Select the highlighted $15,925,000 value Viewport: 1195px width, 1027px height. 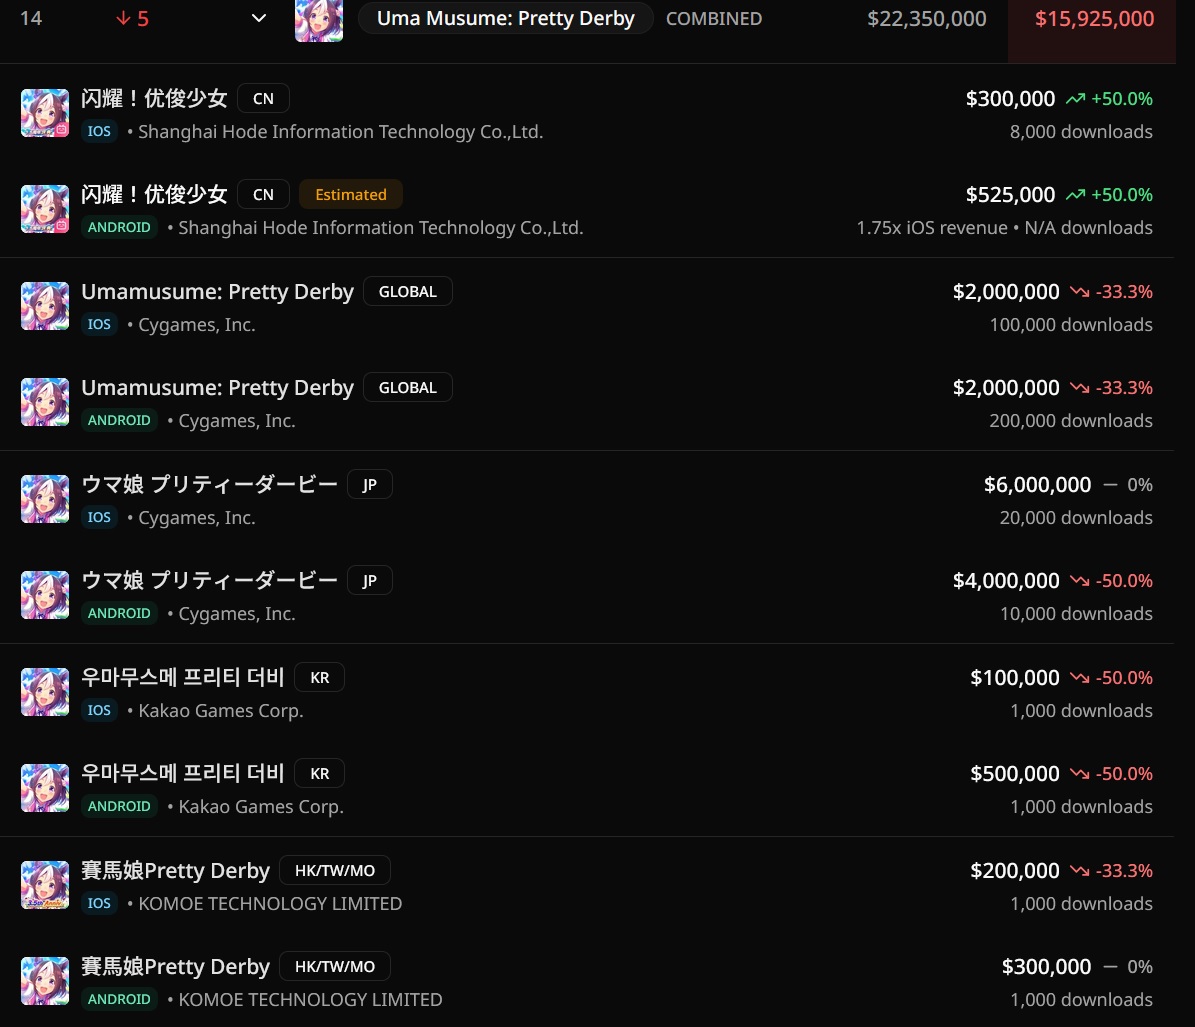tap(1094, 18)
